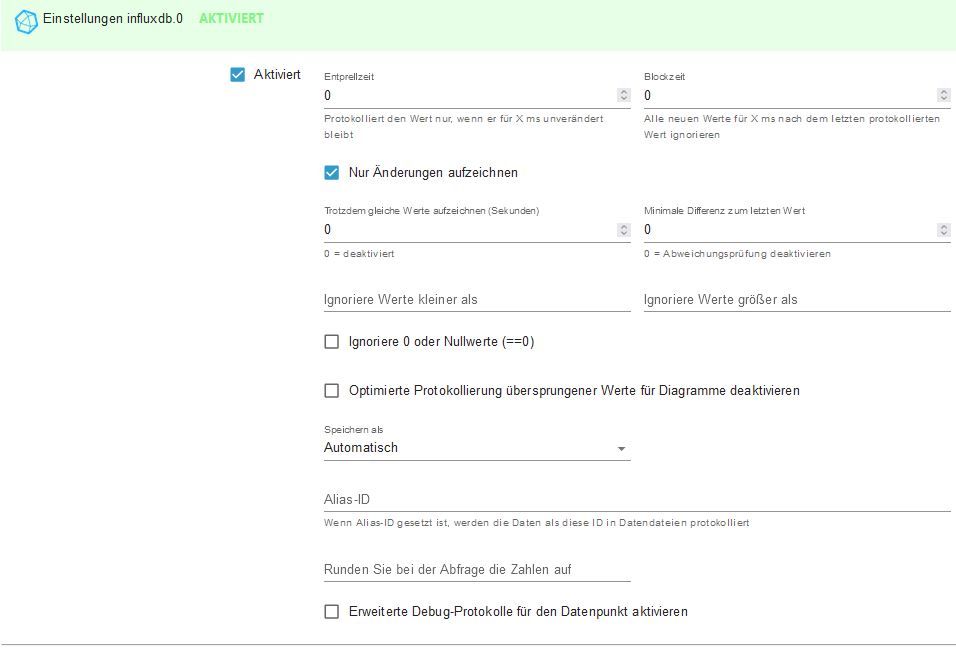Open the Speichern als dropdown
This screenshot has width=956, height=648.
point(477,448)
